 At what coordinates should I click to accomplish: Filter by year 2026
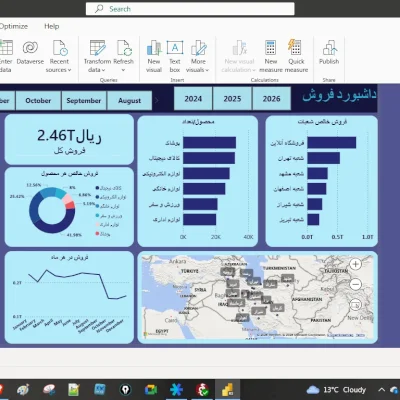coord(271,99)
